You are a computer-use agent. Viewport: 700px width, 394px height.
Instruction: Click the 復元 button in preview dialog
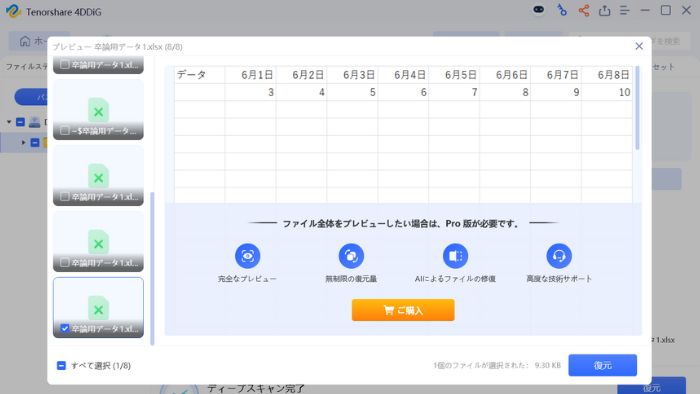tap(602, 365)
